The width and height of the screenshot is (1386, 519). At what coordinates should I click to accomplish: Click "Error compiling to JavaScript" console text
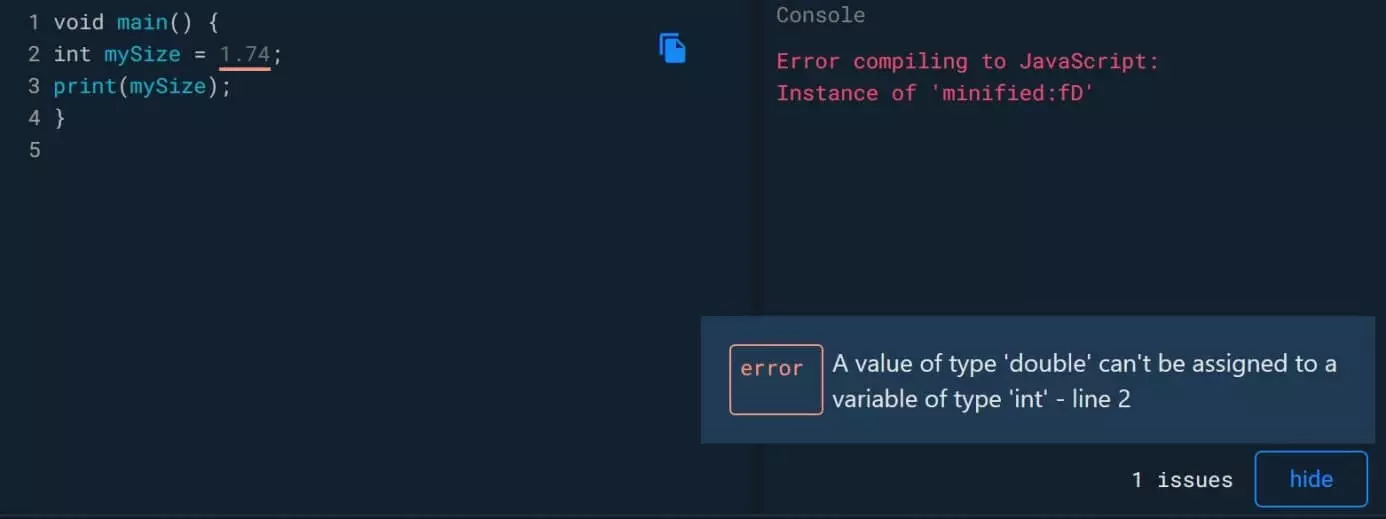[967, 61]
